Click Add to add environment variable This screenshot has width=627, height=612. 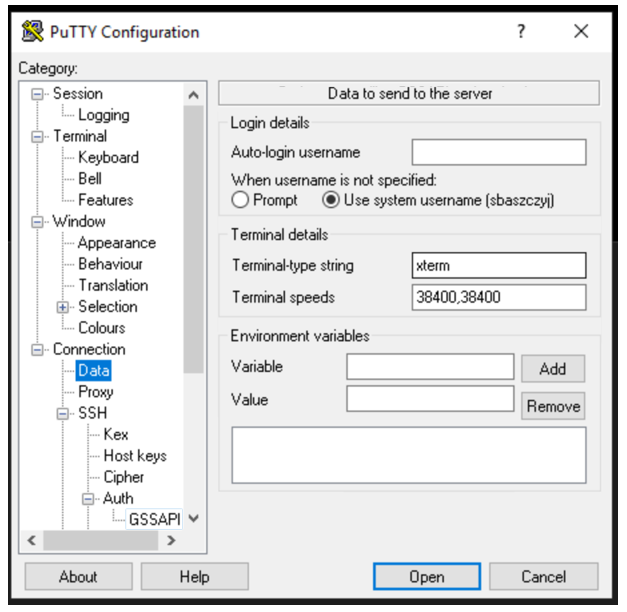pyautogui.click(x=553, y=368)
